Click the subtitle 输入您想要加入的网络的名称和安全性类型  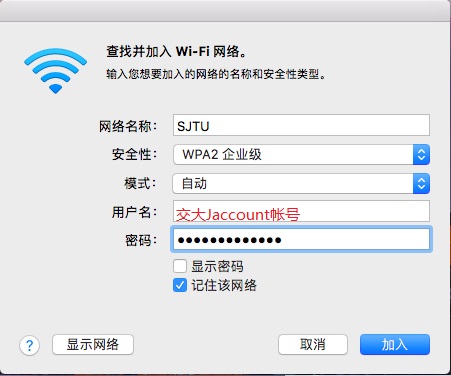point(216,74)
